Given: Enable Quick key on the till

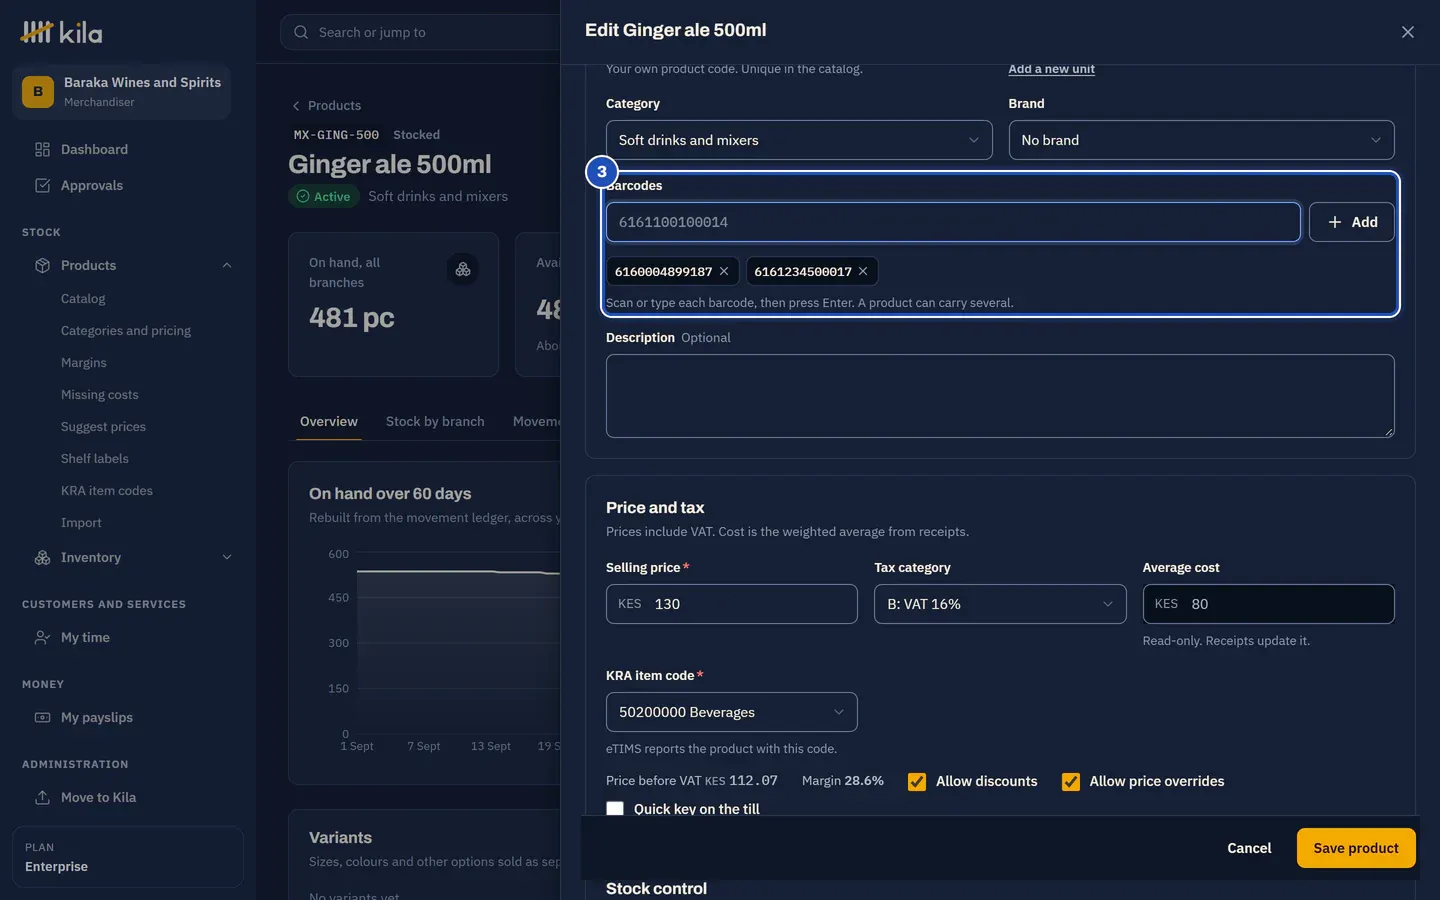Looking at the screenshot, I should pos(615,809).
